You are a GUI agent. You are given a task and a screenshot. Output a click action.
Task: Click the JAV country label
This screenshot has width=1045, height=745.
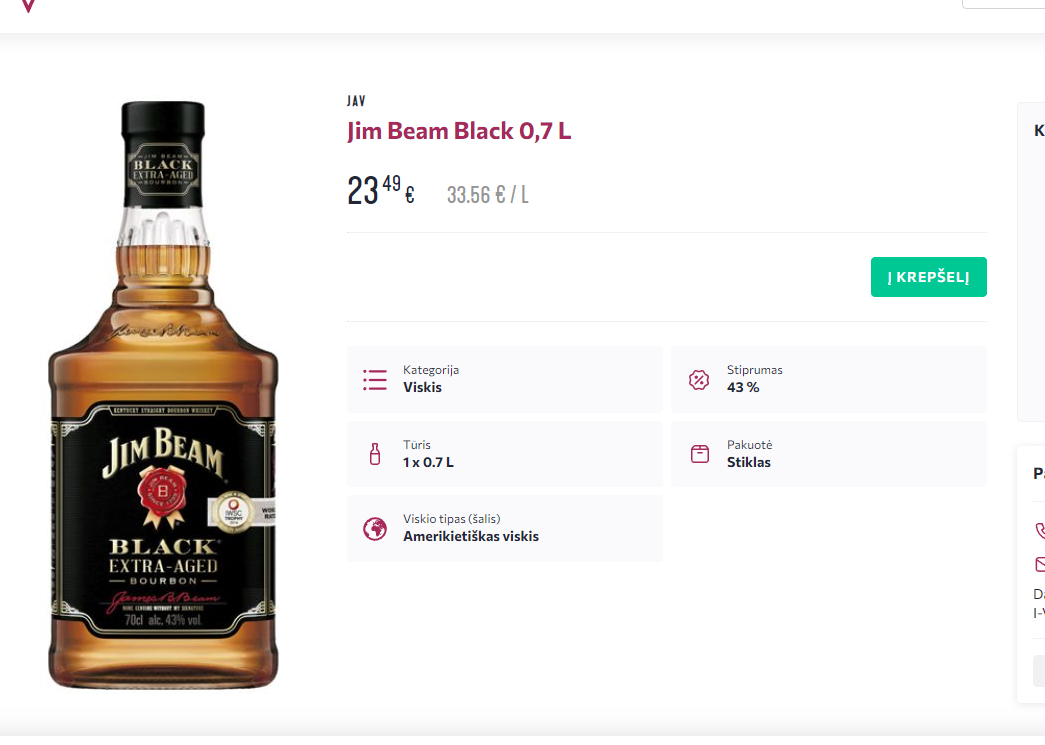(x=356, y=101)
